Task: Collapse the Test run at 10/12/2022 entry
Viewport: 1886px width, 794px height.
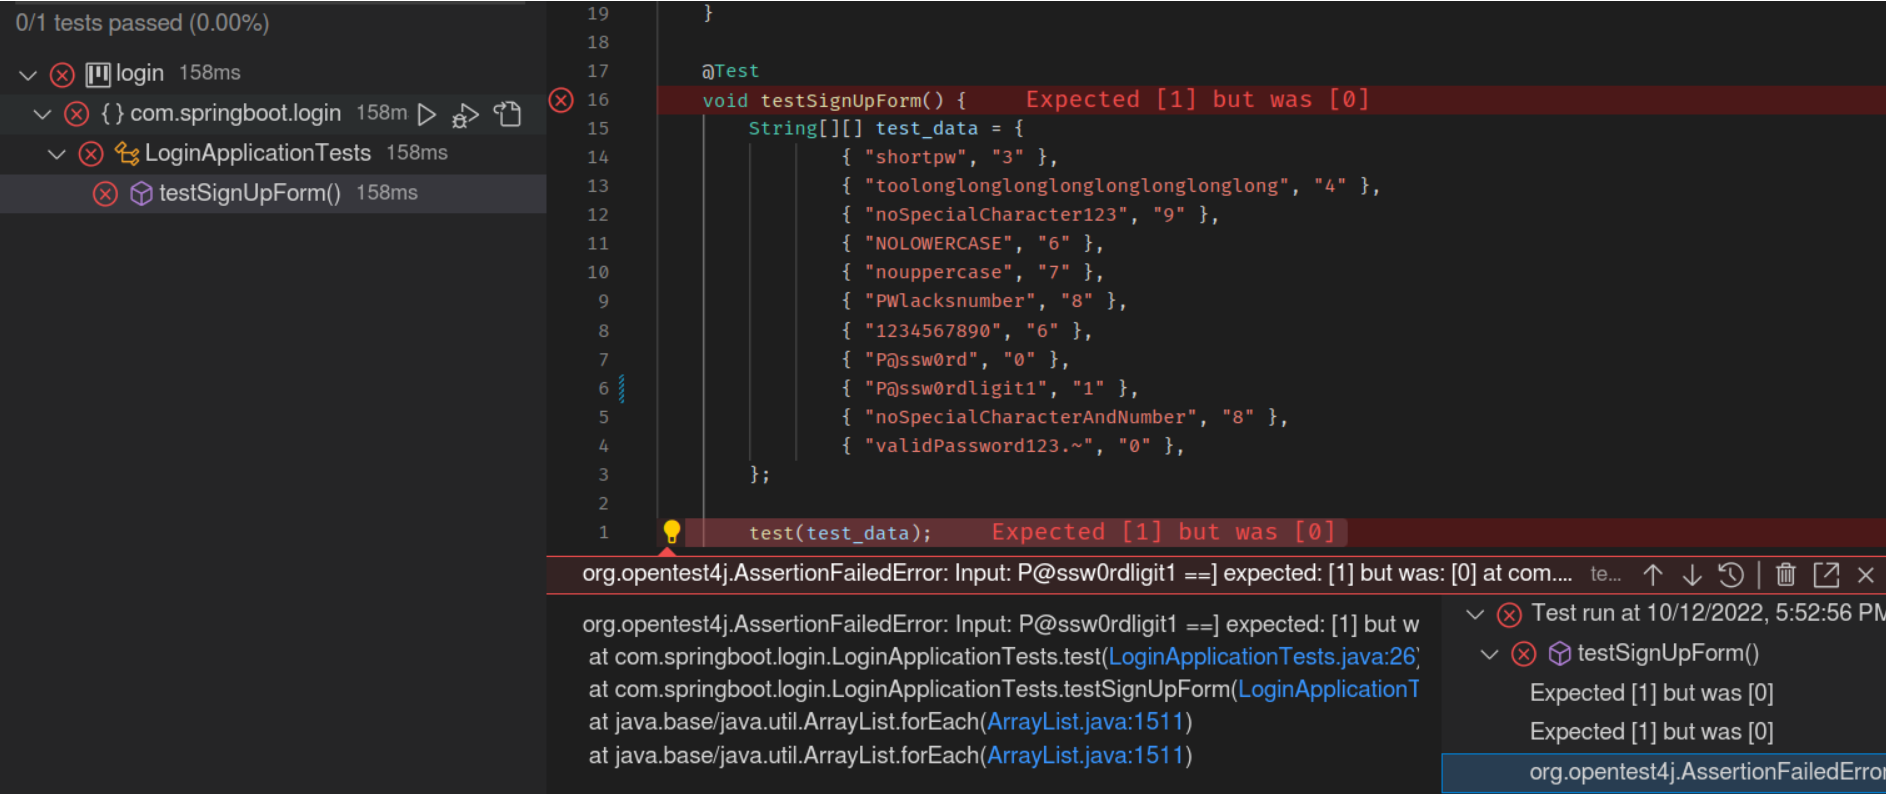Action: tap(1475, 614)
